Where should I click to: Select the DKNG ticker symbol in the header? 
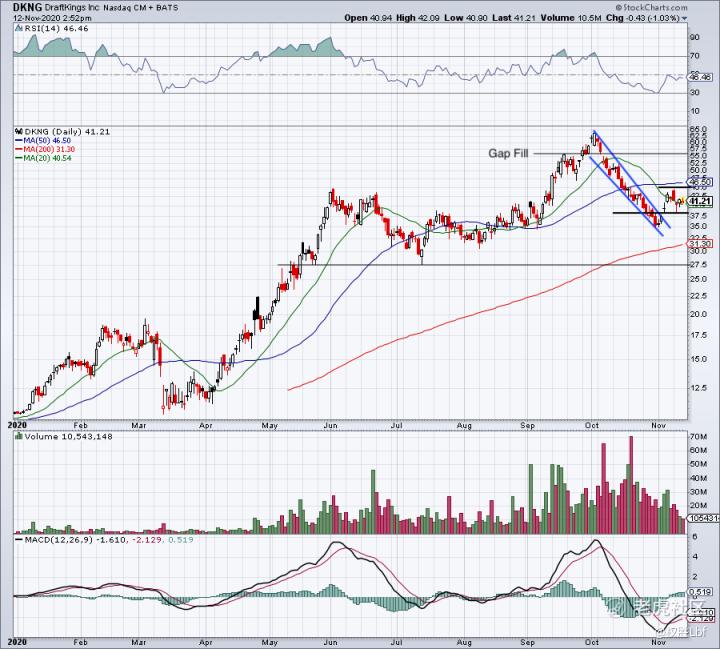point(28,7)
